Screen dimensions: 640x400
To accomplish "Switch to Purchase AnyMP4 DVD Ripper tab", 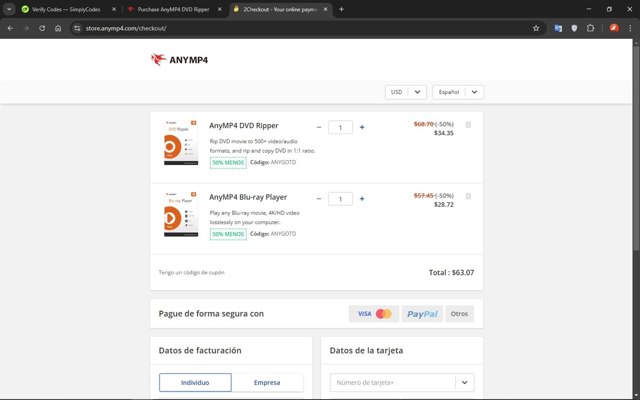I will 173,9.
